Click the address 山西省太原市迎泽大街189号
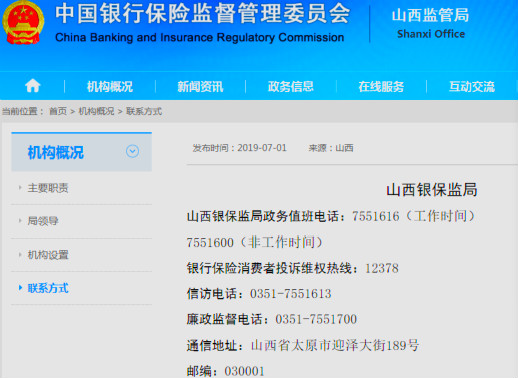The image size is (518, 378). click(335, 345)
